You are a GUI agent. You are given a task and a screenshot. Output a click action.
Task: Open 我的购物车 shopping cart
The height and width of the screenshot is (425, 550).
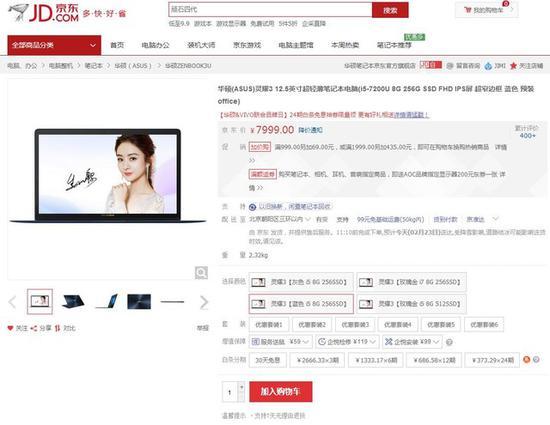487,10
